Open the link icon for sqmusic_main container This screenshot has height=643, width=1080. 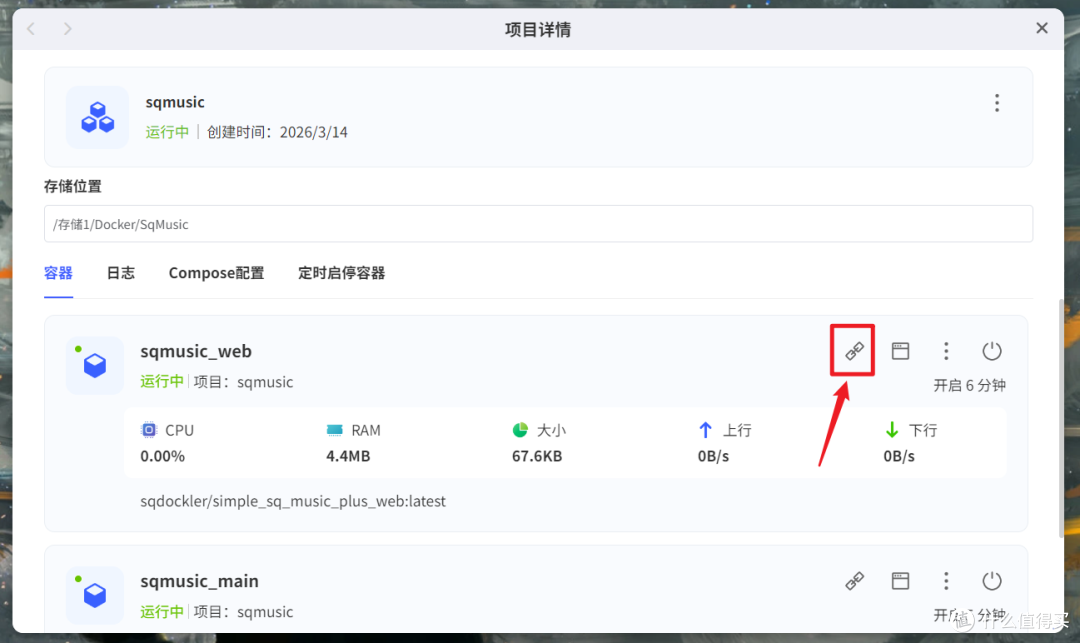[854, 581]
